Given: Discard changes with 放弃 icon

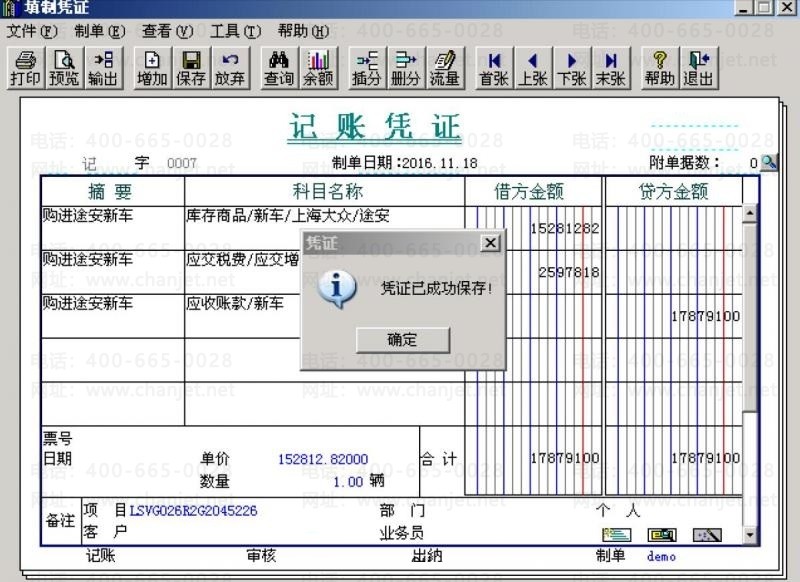Looking at the screenshot, I should pos(230,68).
